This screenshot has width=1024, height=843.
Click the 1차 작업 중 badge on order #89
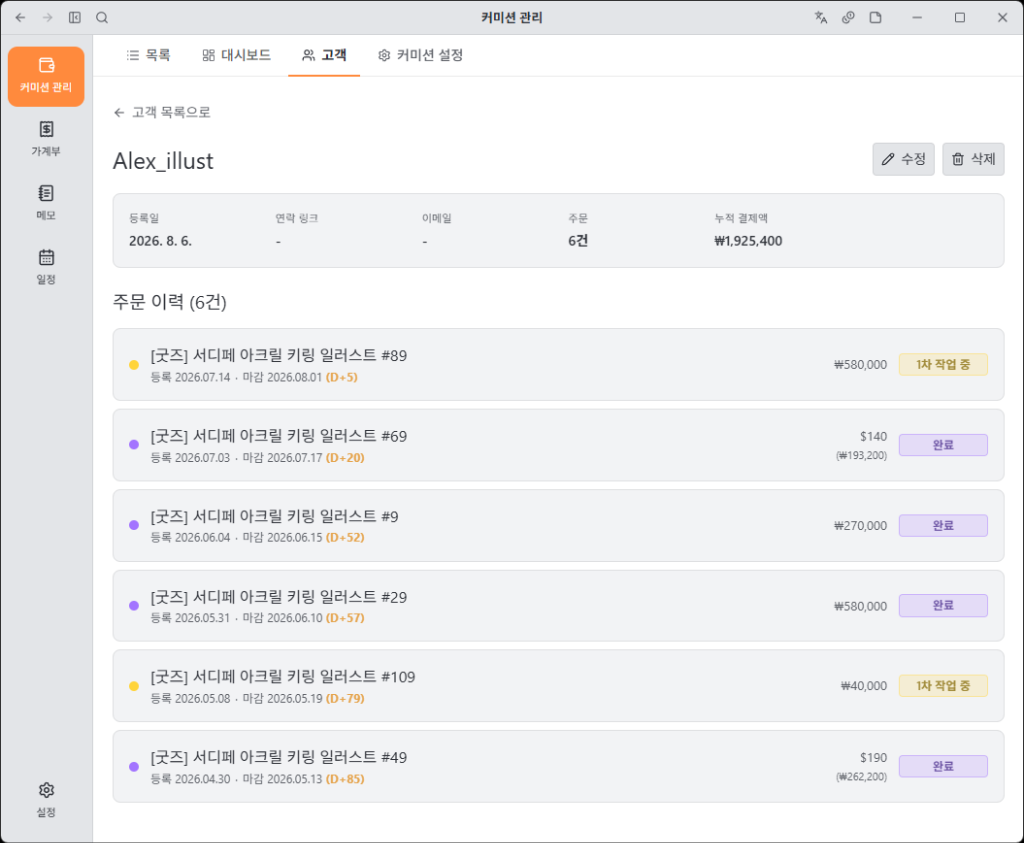click(x=943, y=364)
